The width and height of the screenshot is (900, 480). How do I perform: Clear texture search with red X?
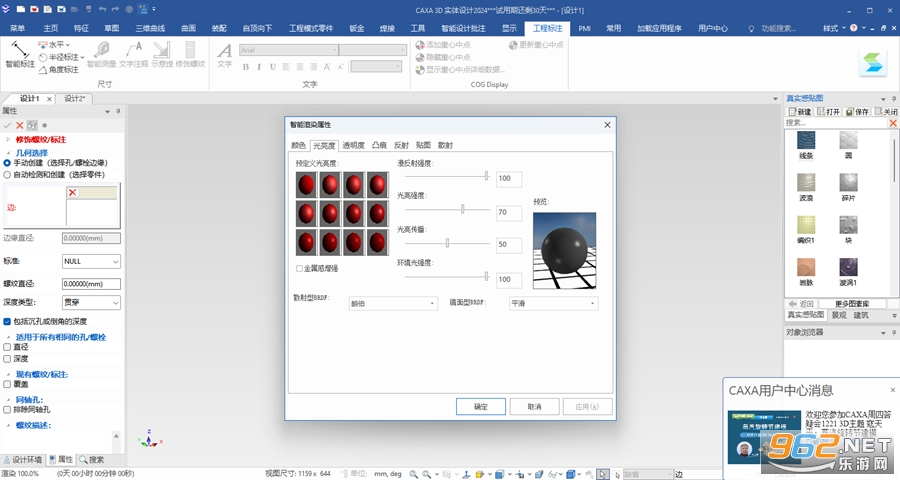click(x=893, y=123)
